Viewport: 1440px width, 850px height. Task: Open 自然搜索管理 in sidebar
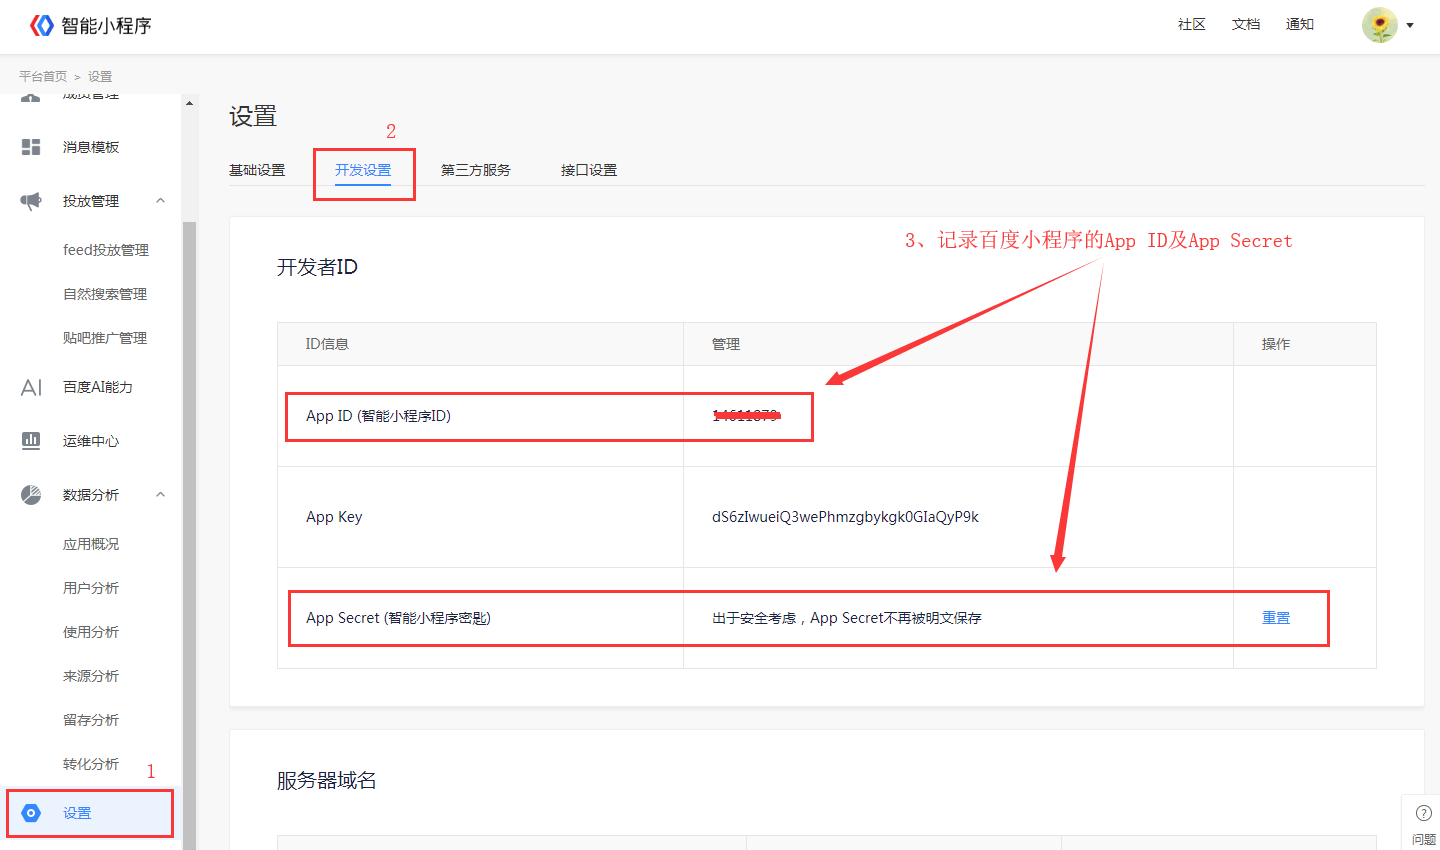tap(105, 294)
